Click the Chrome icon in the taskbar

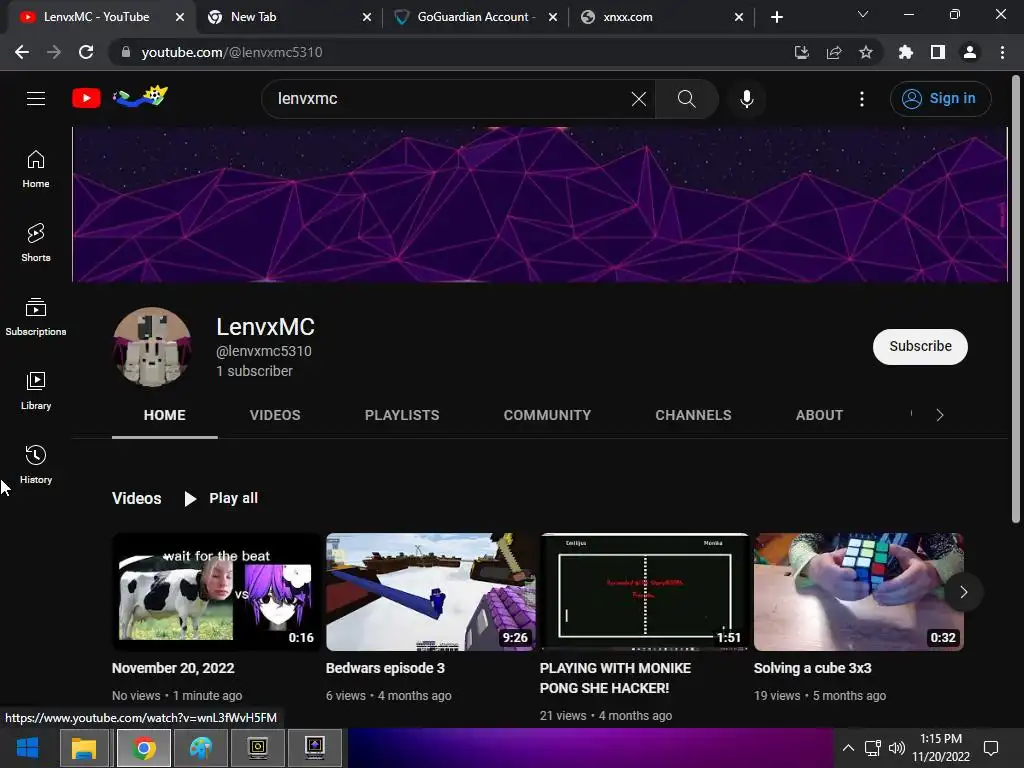[144, 748]
